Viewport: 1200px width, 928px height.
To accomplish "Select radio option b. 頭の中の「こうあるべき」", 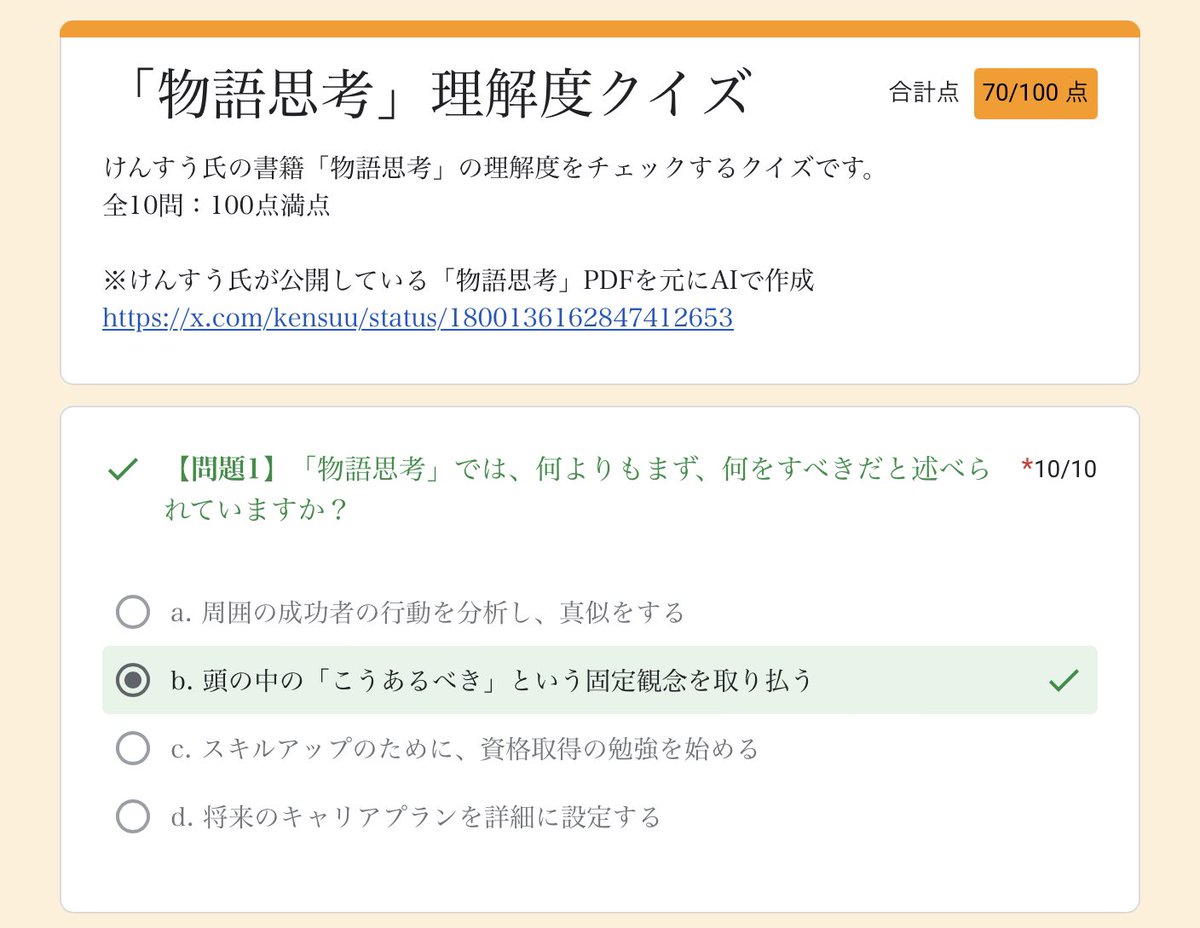I will tap(133, 680).
